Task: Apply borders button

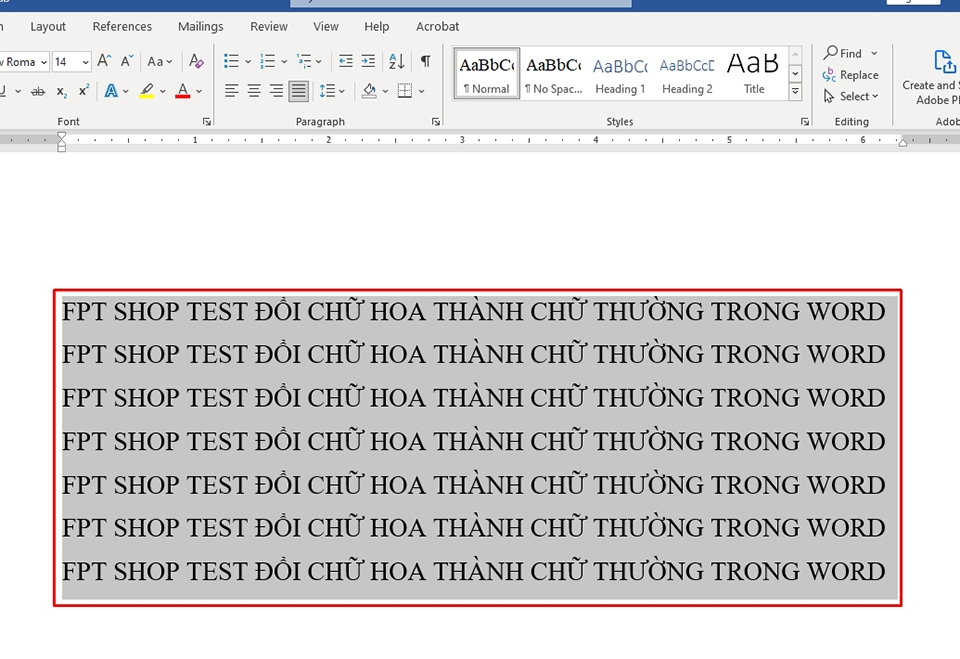Action: tap(405, 91)
